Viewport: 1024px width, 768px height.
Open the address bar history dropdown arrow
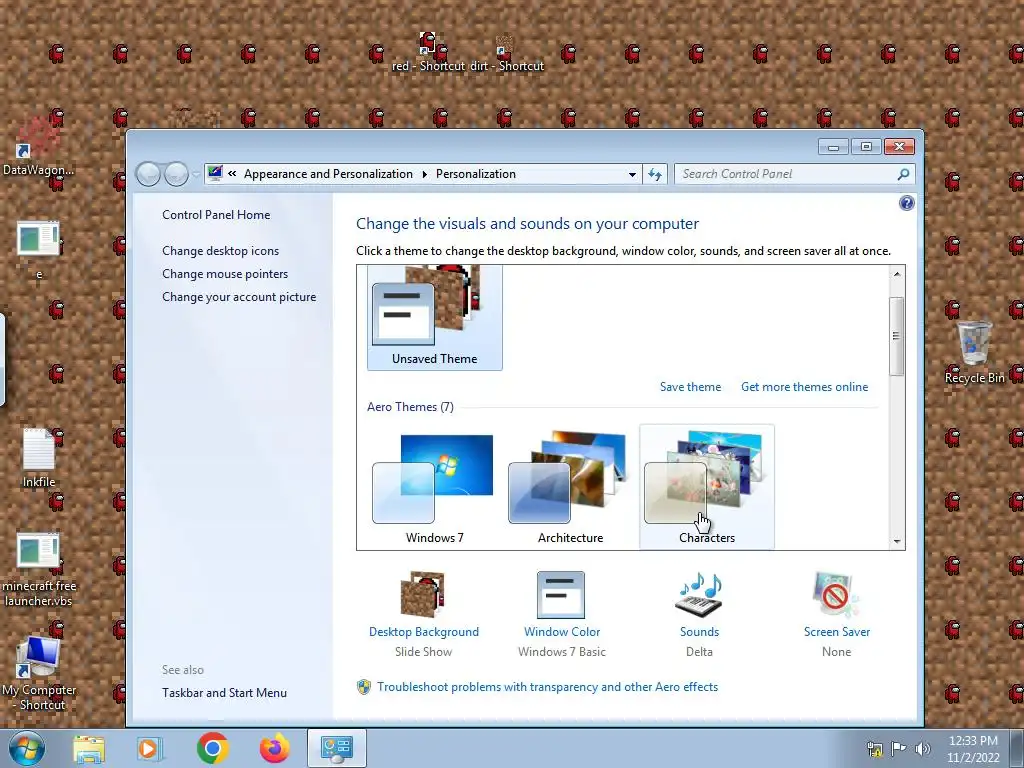point(632,174)
